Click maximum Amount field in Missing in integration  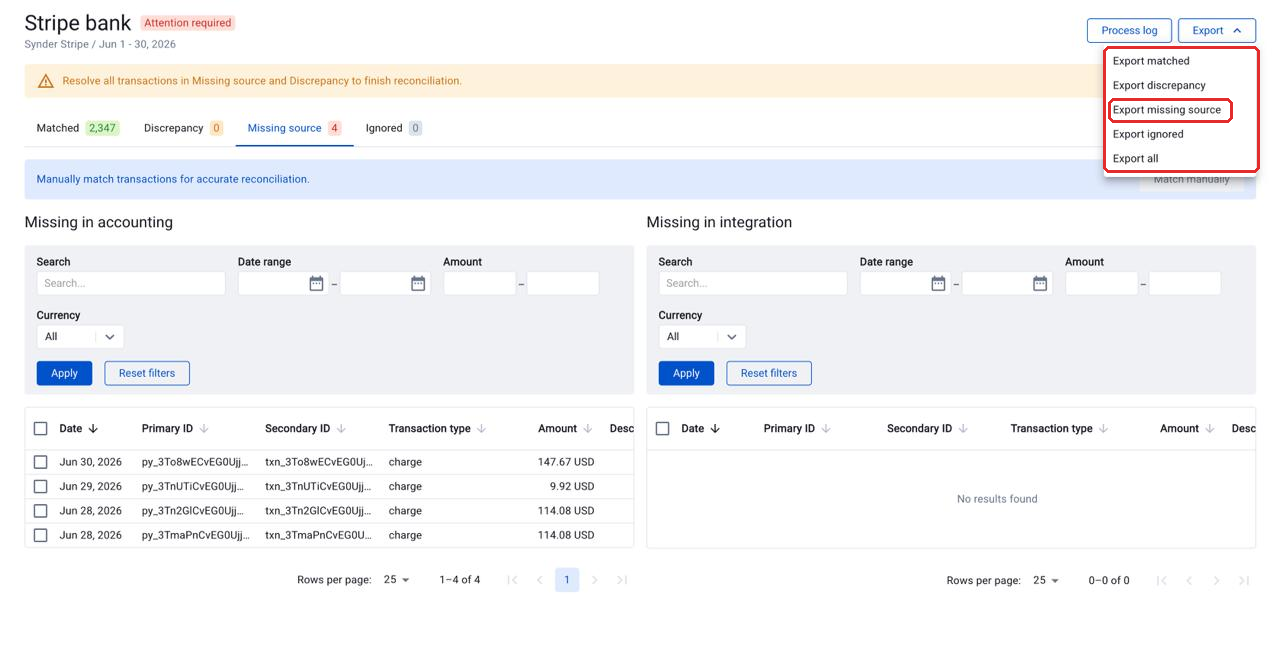pyautogui.click(x=1185, y=283)
